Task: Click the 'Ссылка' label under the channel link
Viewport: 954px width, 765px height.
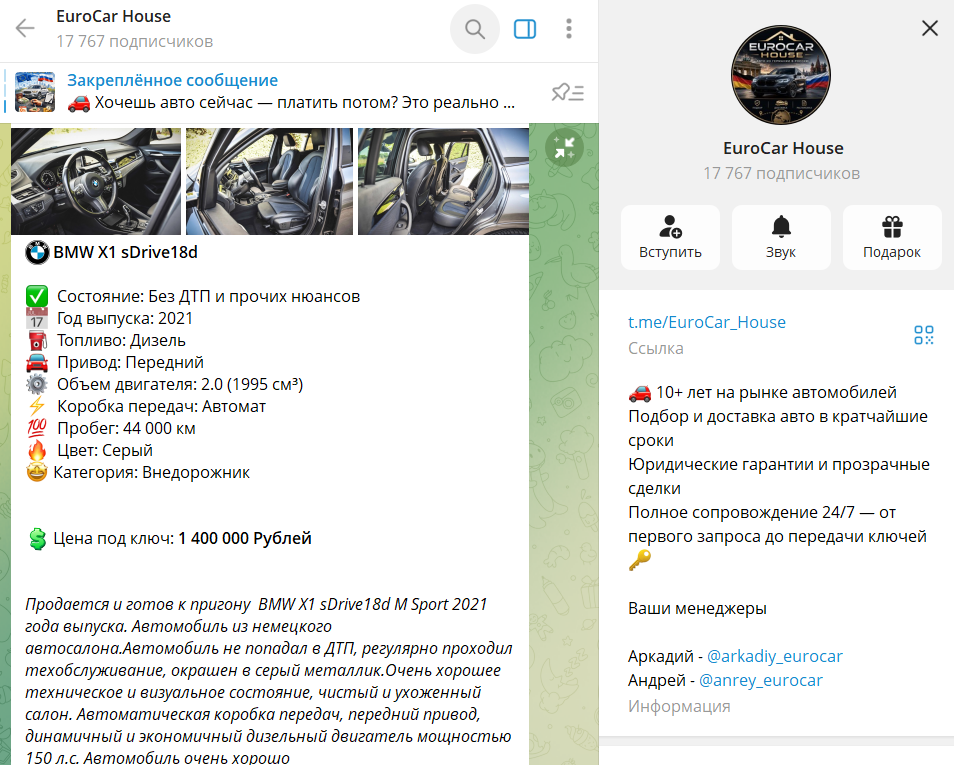Action: pyautogui.click(x=656, y=349)
